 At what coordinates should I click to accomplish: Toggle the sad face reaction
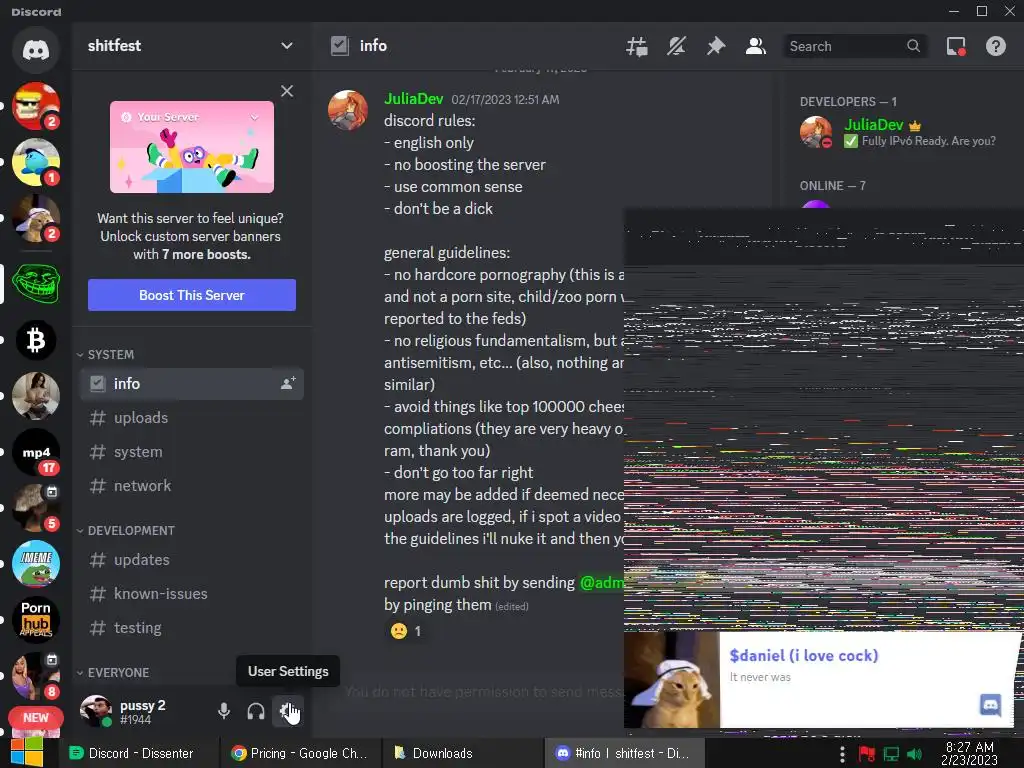pos(406,631)
